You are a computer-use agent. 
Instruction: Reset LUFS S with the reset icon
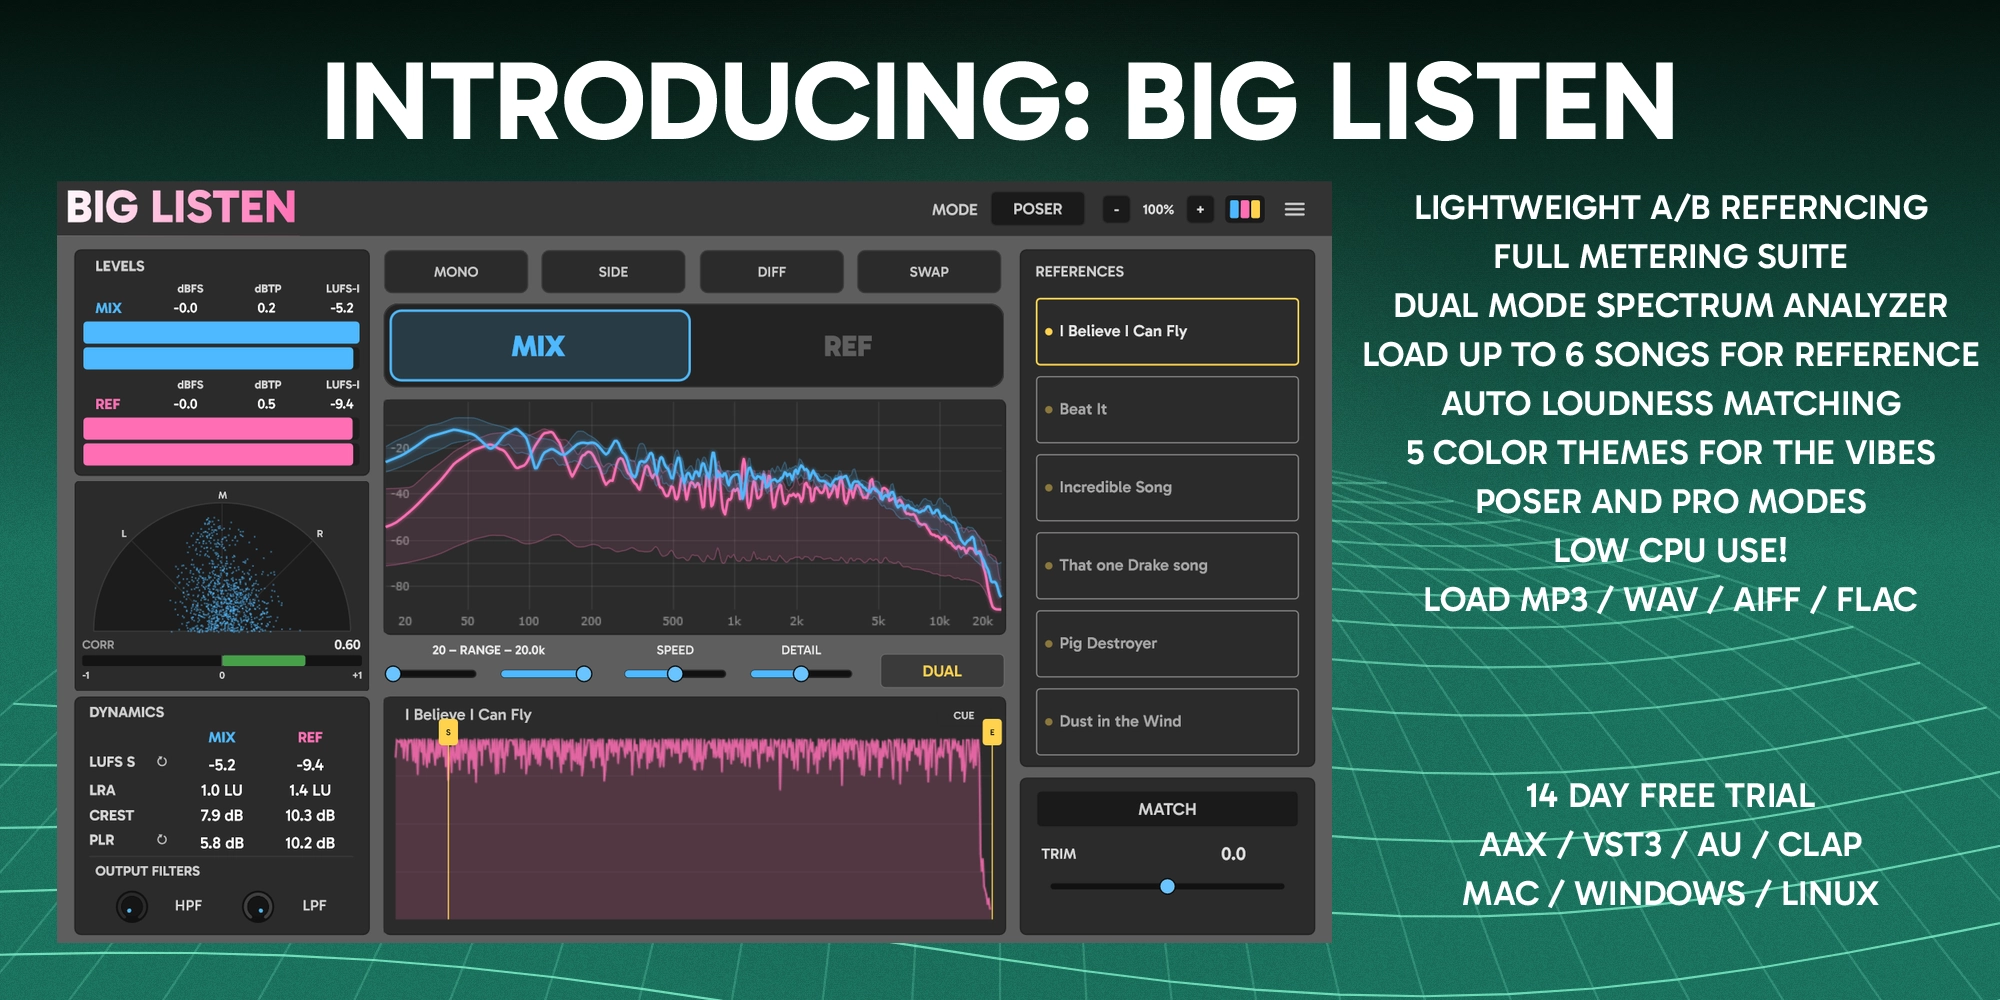162,762
